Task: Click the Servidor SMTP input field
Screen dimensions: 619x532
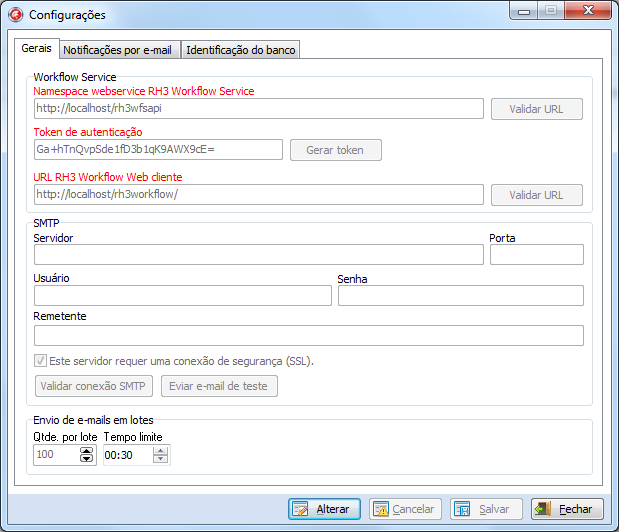Action: 258,255
